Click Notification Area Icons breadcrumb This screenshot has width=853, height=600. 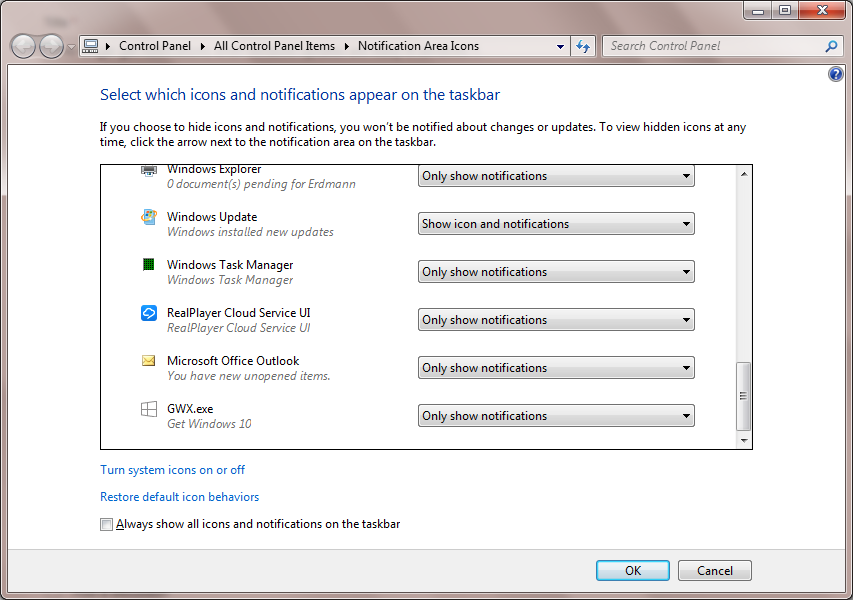(418, 46)
